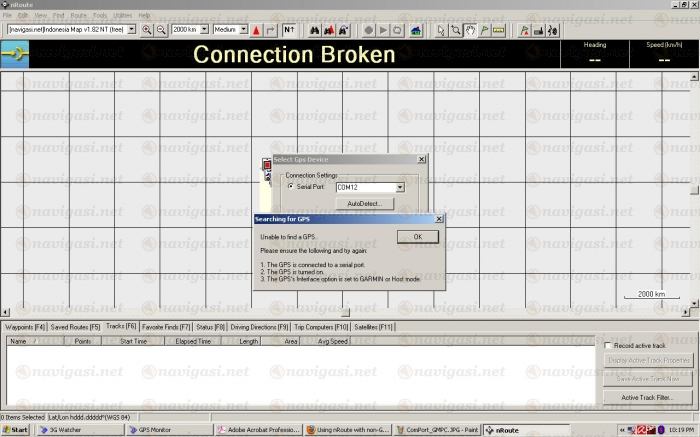Viewport: 700px width, 437px height.
Task: Open the Indonesia Map selection dropdown
Action: click(131, 30)
